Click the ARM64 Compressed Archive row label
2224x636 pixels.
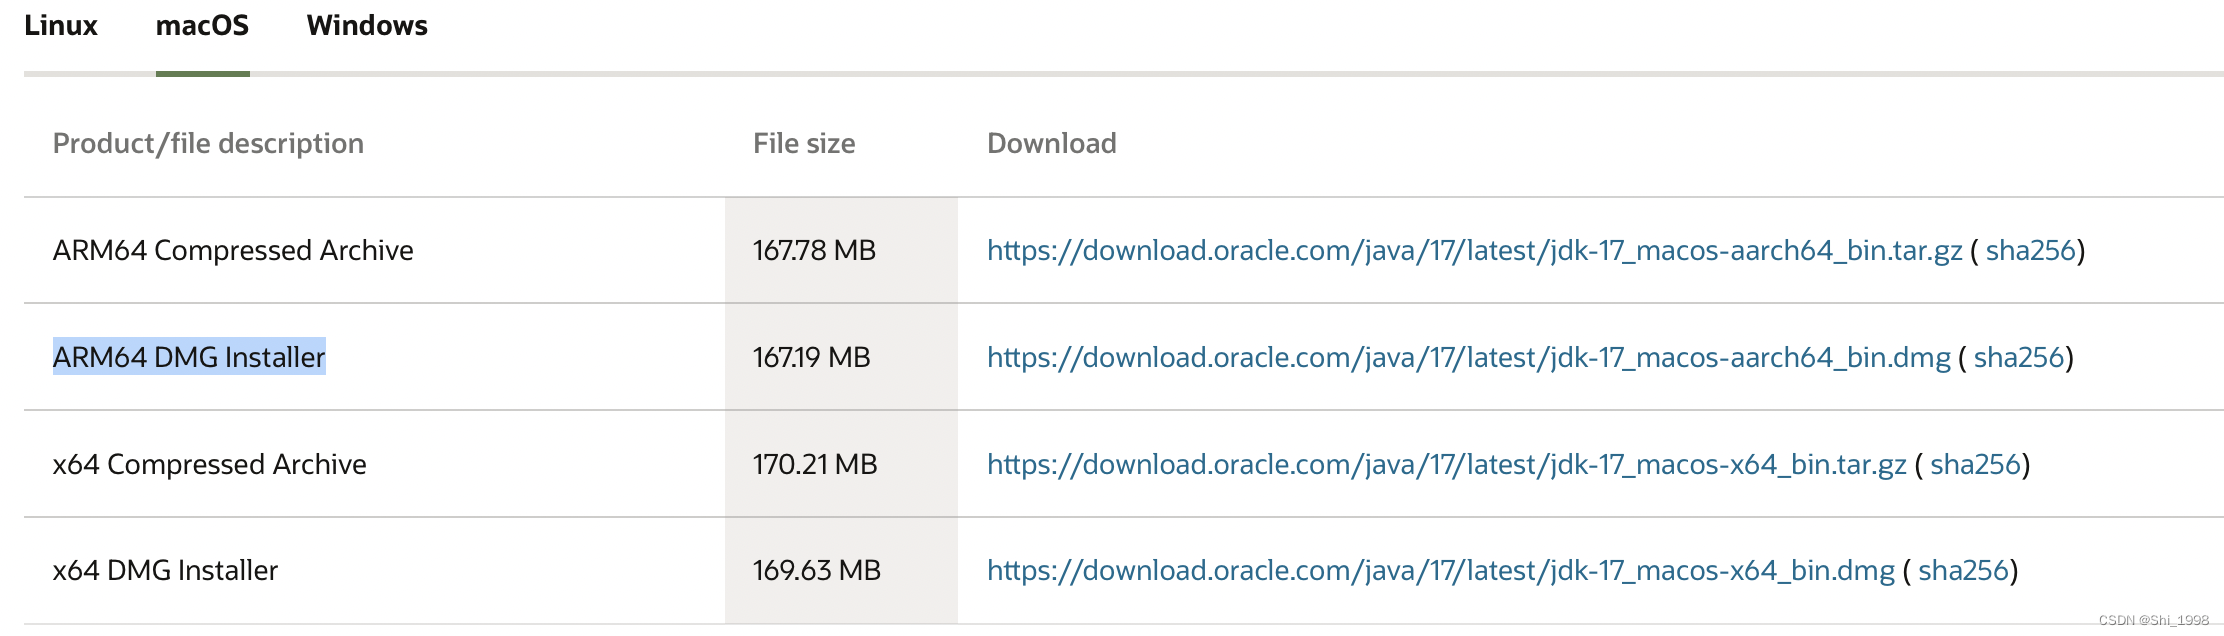(x=233, y=251)
